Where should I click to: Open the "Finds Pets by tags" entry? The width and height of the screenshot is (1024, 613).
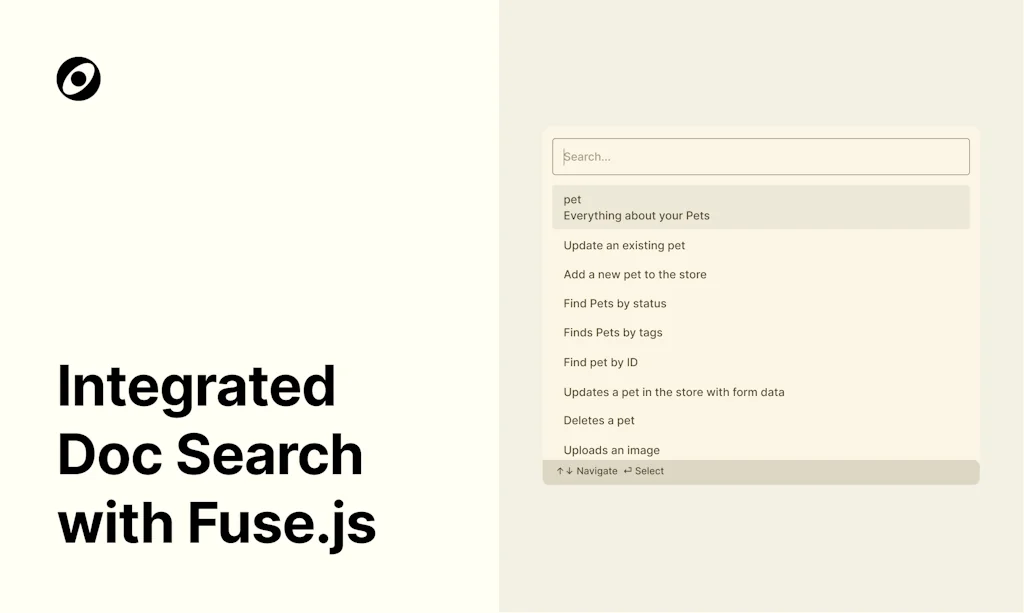pyautogui.click(x=613, y=332)
